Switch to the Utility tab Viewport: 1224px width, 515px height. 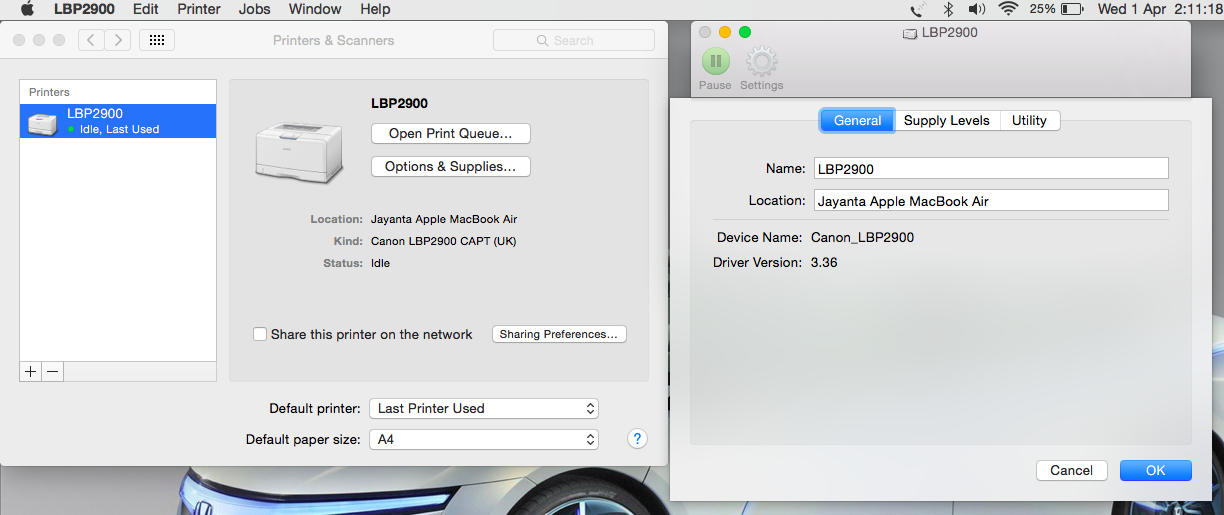[x=1029, y=120]
